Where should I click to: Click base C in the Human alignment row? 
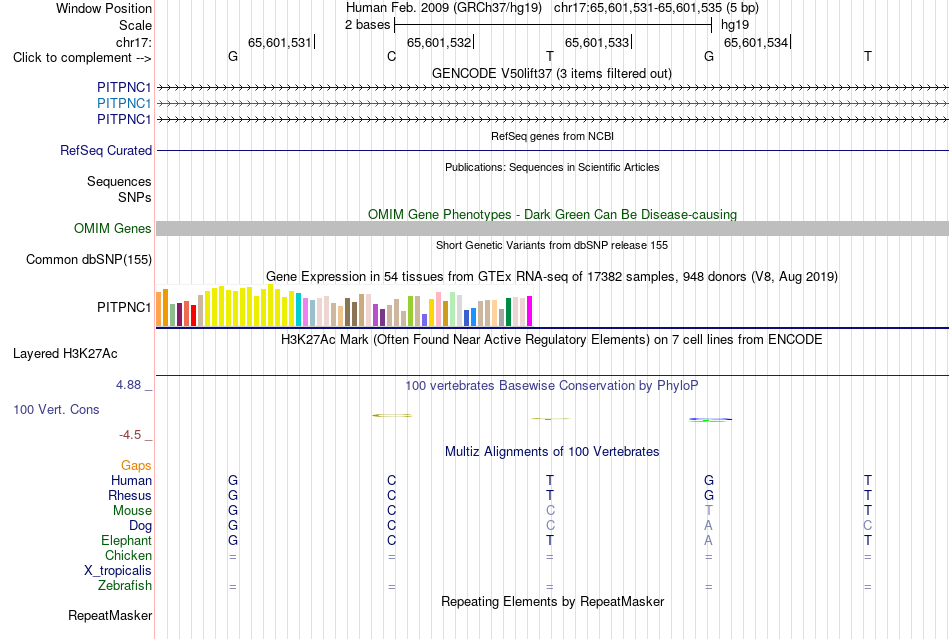(x=391, y=480)
